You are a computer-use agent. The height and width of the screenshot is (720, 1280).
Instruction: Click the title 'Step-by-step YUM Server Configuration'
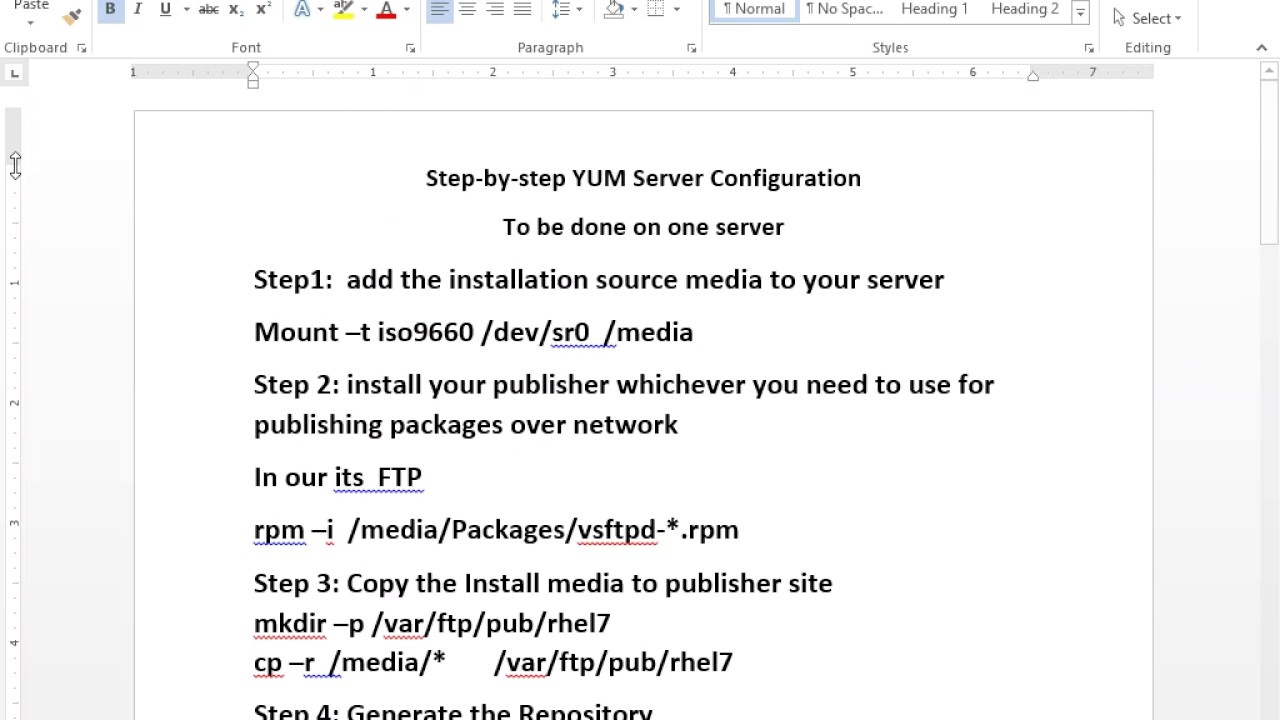coord(643,178)
